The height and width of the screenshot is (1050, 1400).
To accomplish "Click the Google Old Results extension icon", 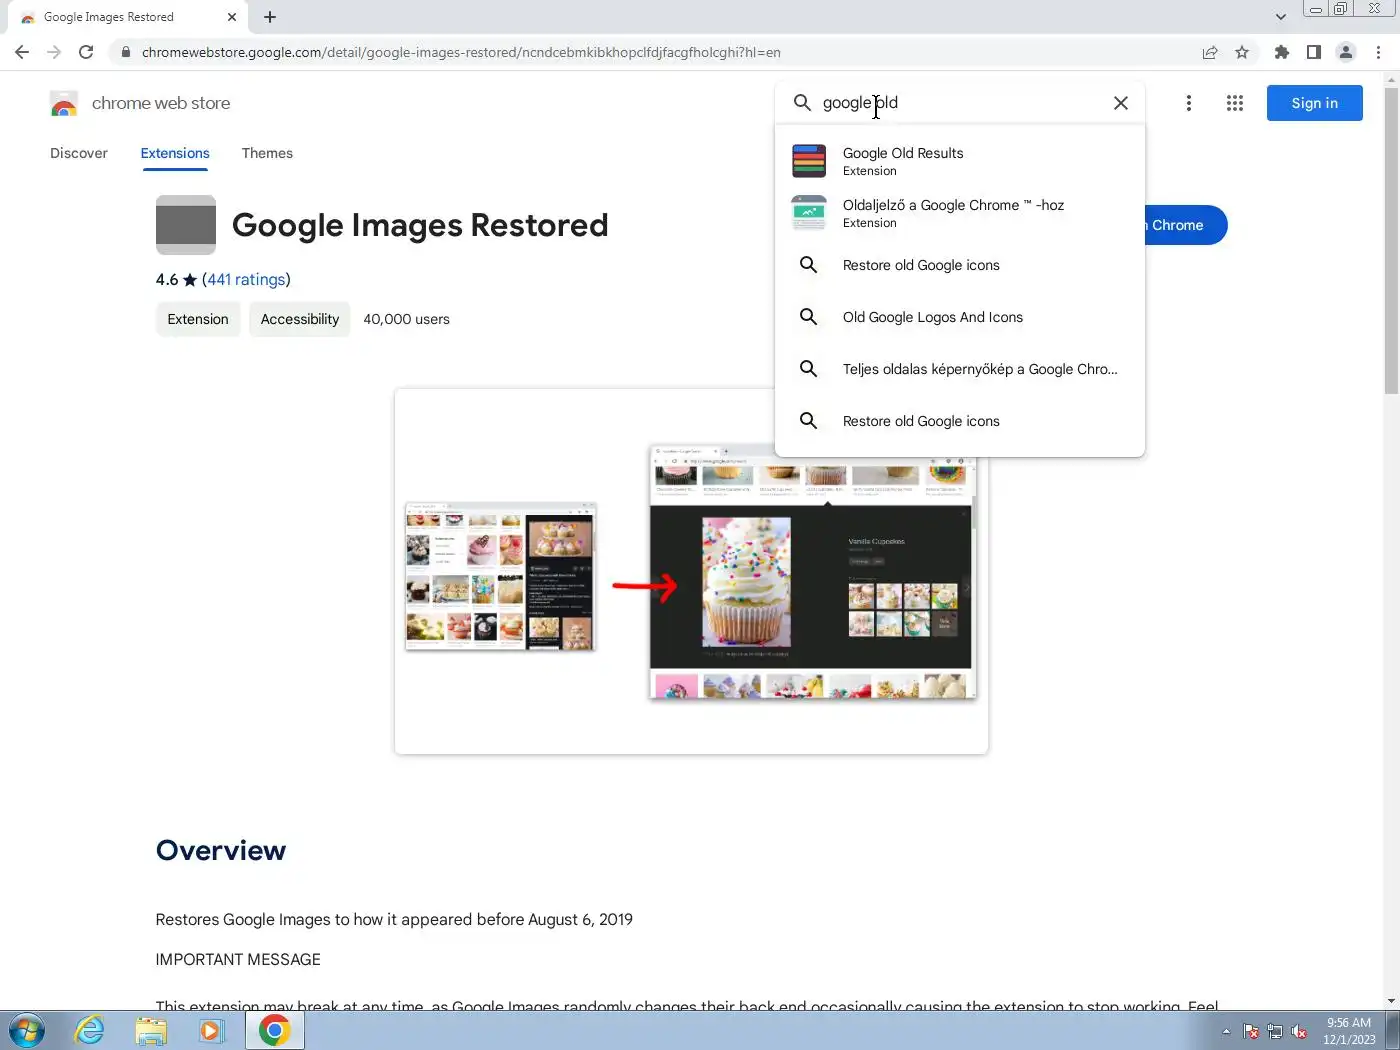I will 809,161.
